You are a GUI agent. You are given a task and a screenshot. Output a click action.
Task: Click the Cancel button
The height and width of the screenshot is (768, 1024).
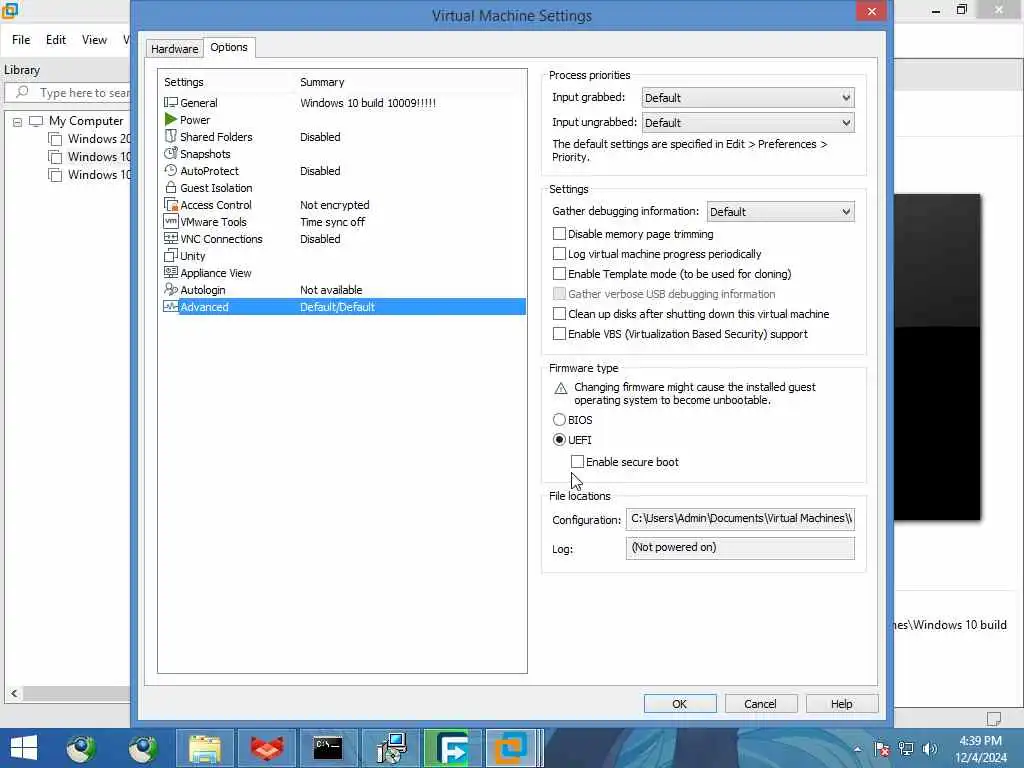(760, 703)
